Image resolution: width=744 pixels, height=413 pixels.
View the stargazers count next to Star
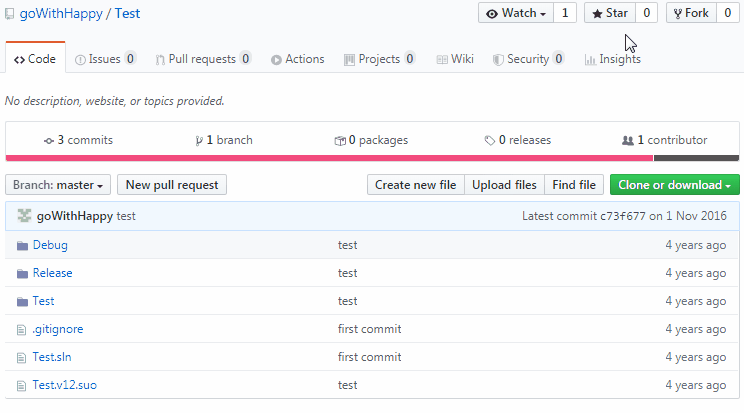[x=646, y=13]
